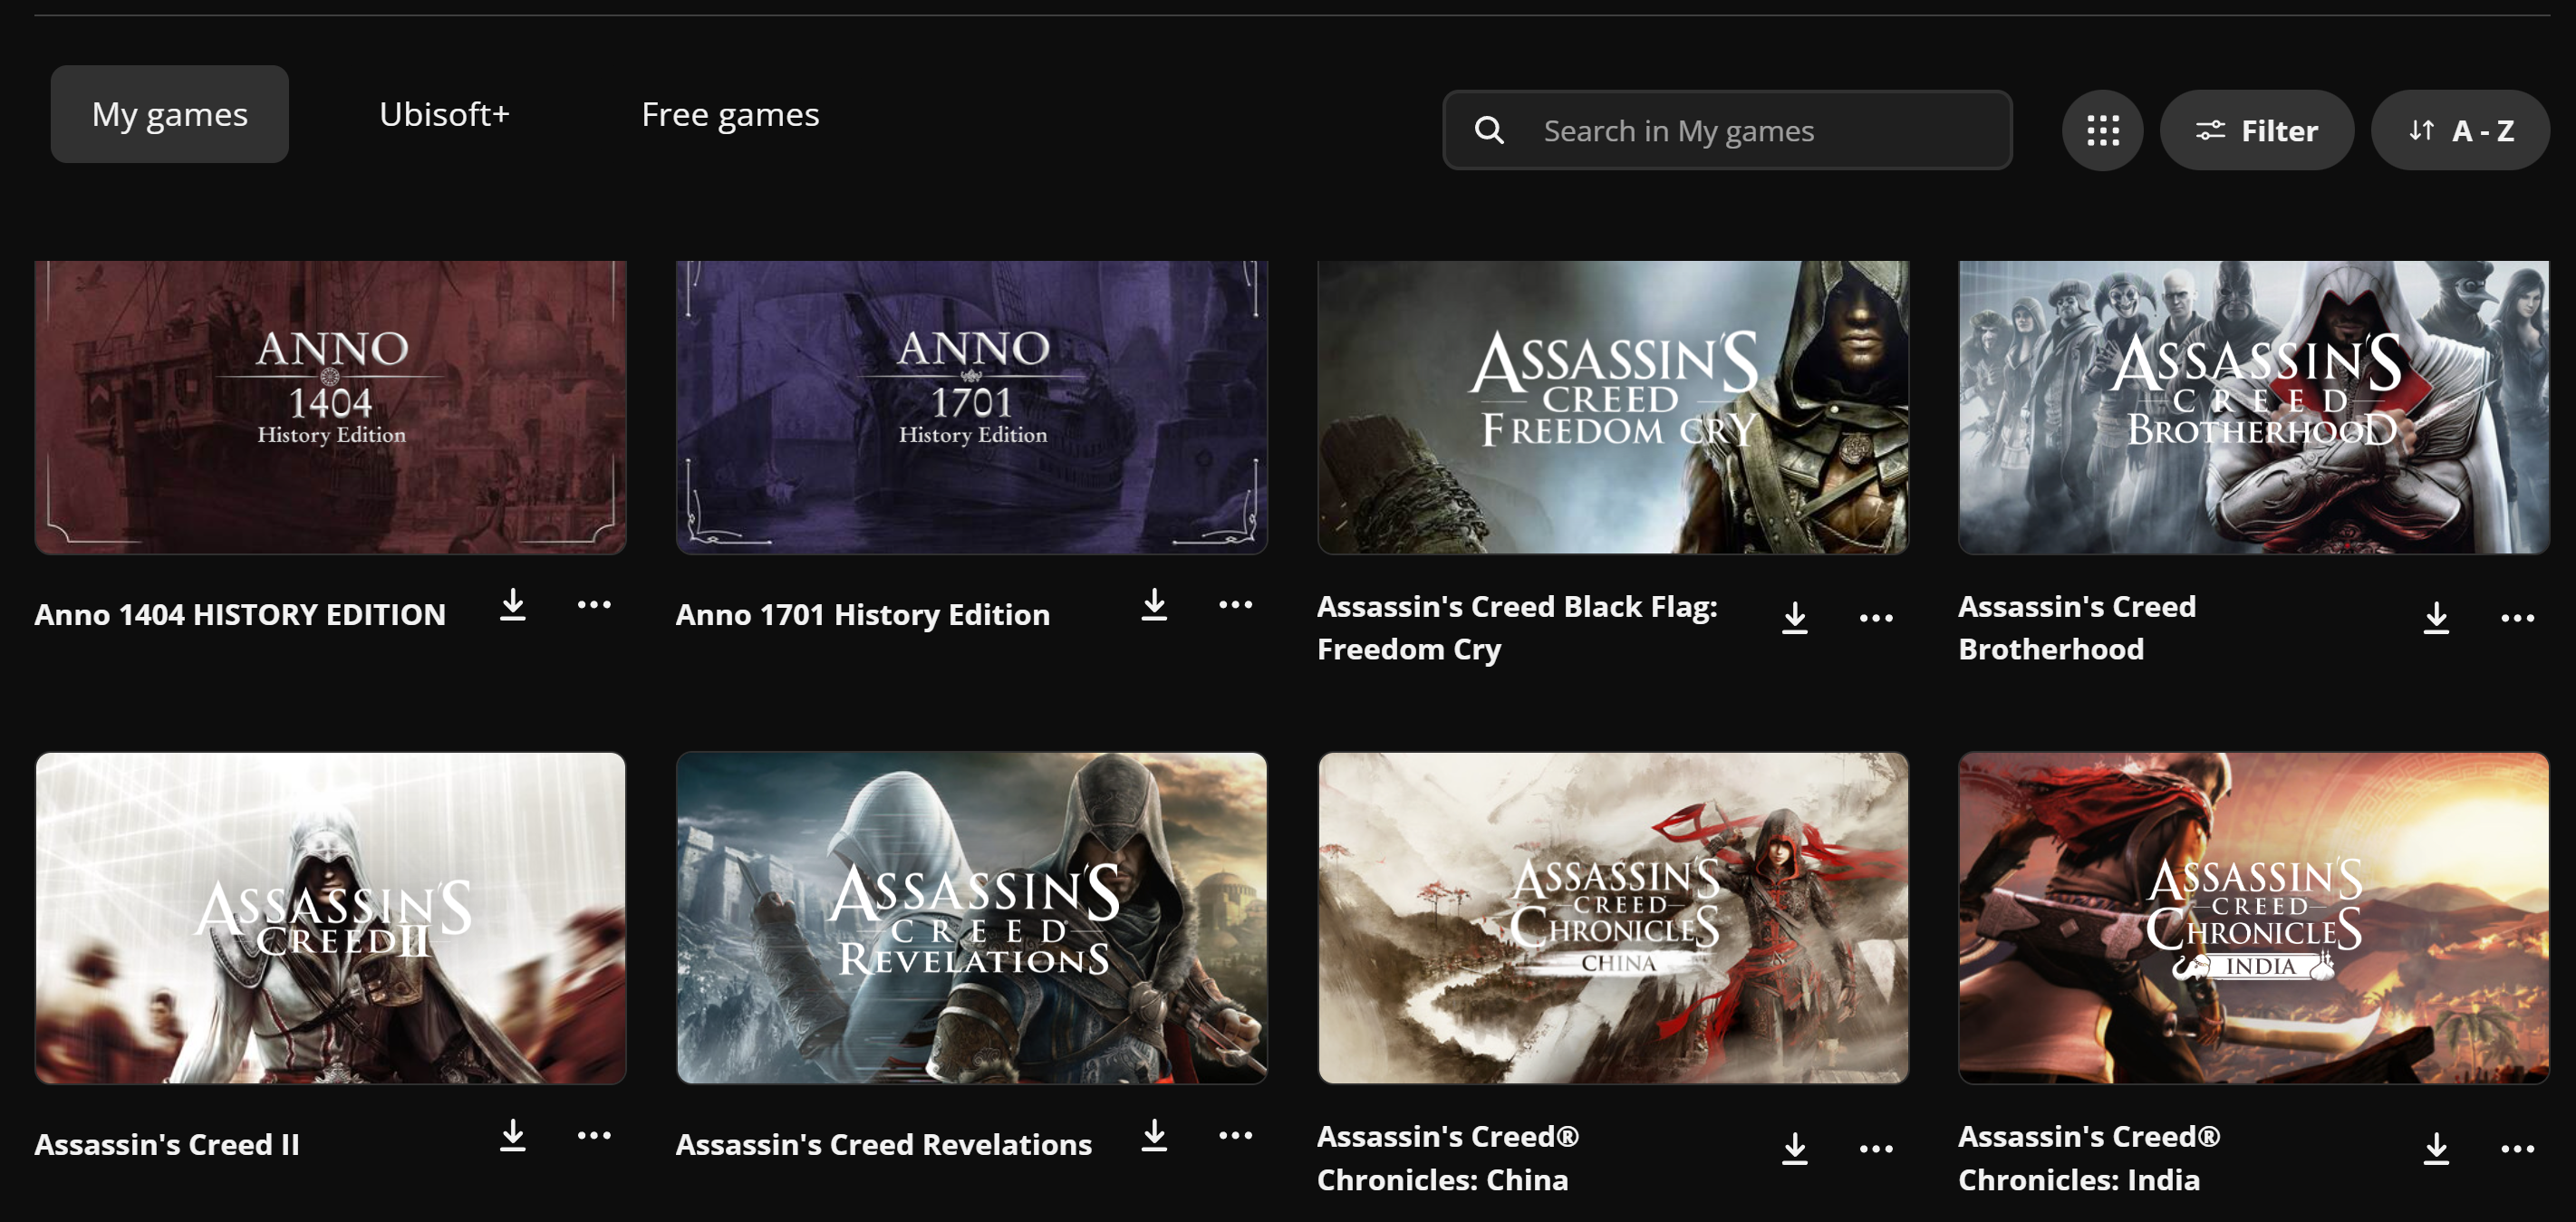Click Assassin's Creed Black Flag: Freedom Cry title
The image size is (2576, 1222).
pos(1517,628)
